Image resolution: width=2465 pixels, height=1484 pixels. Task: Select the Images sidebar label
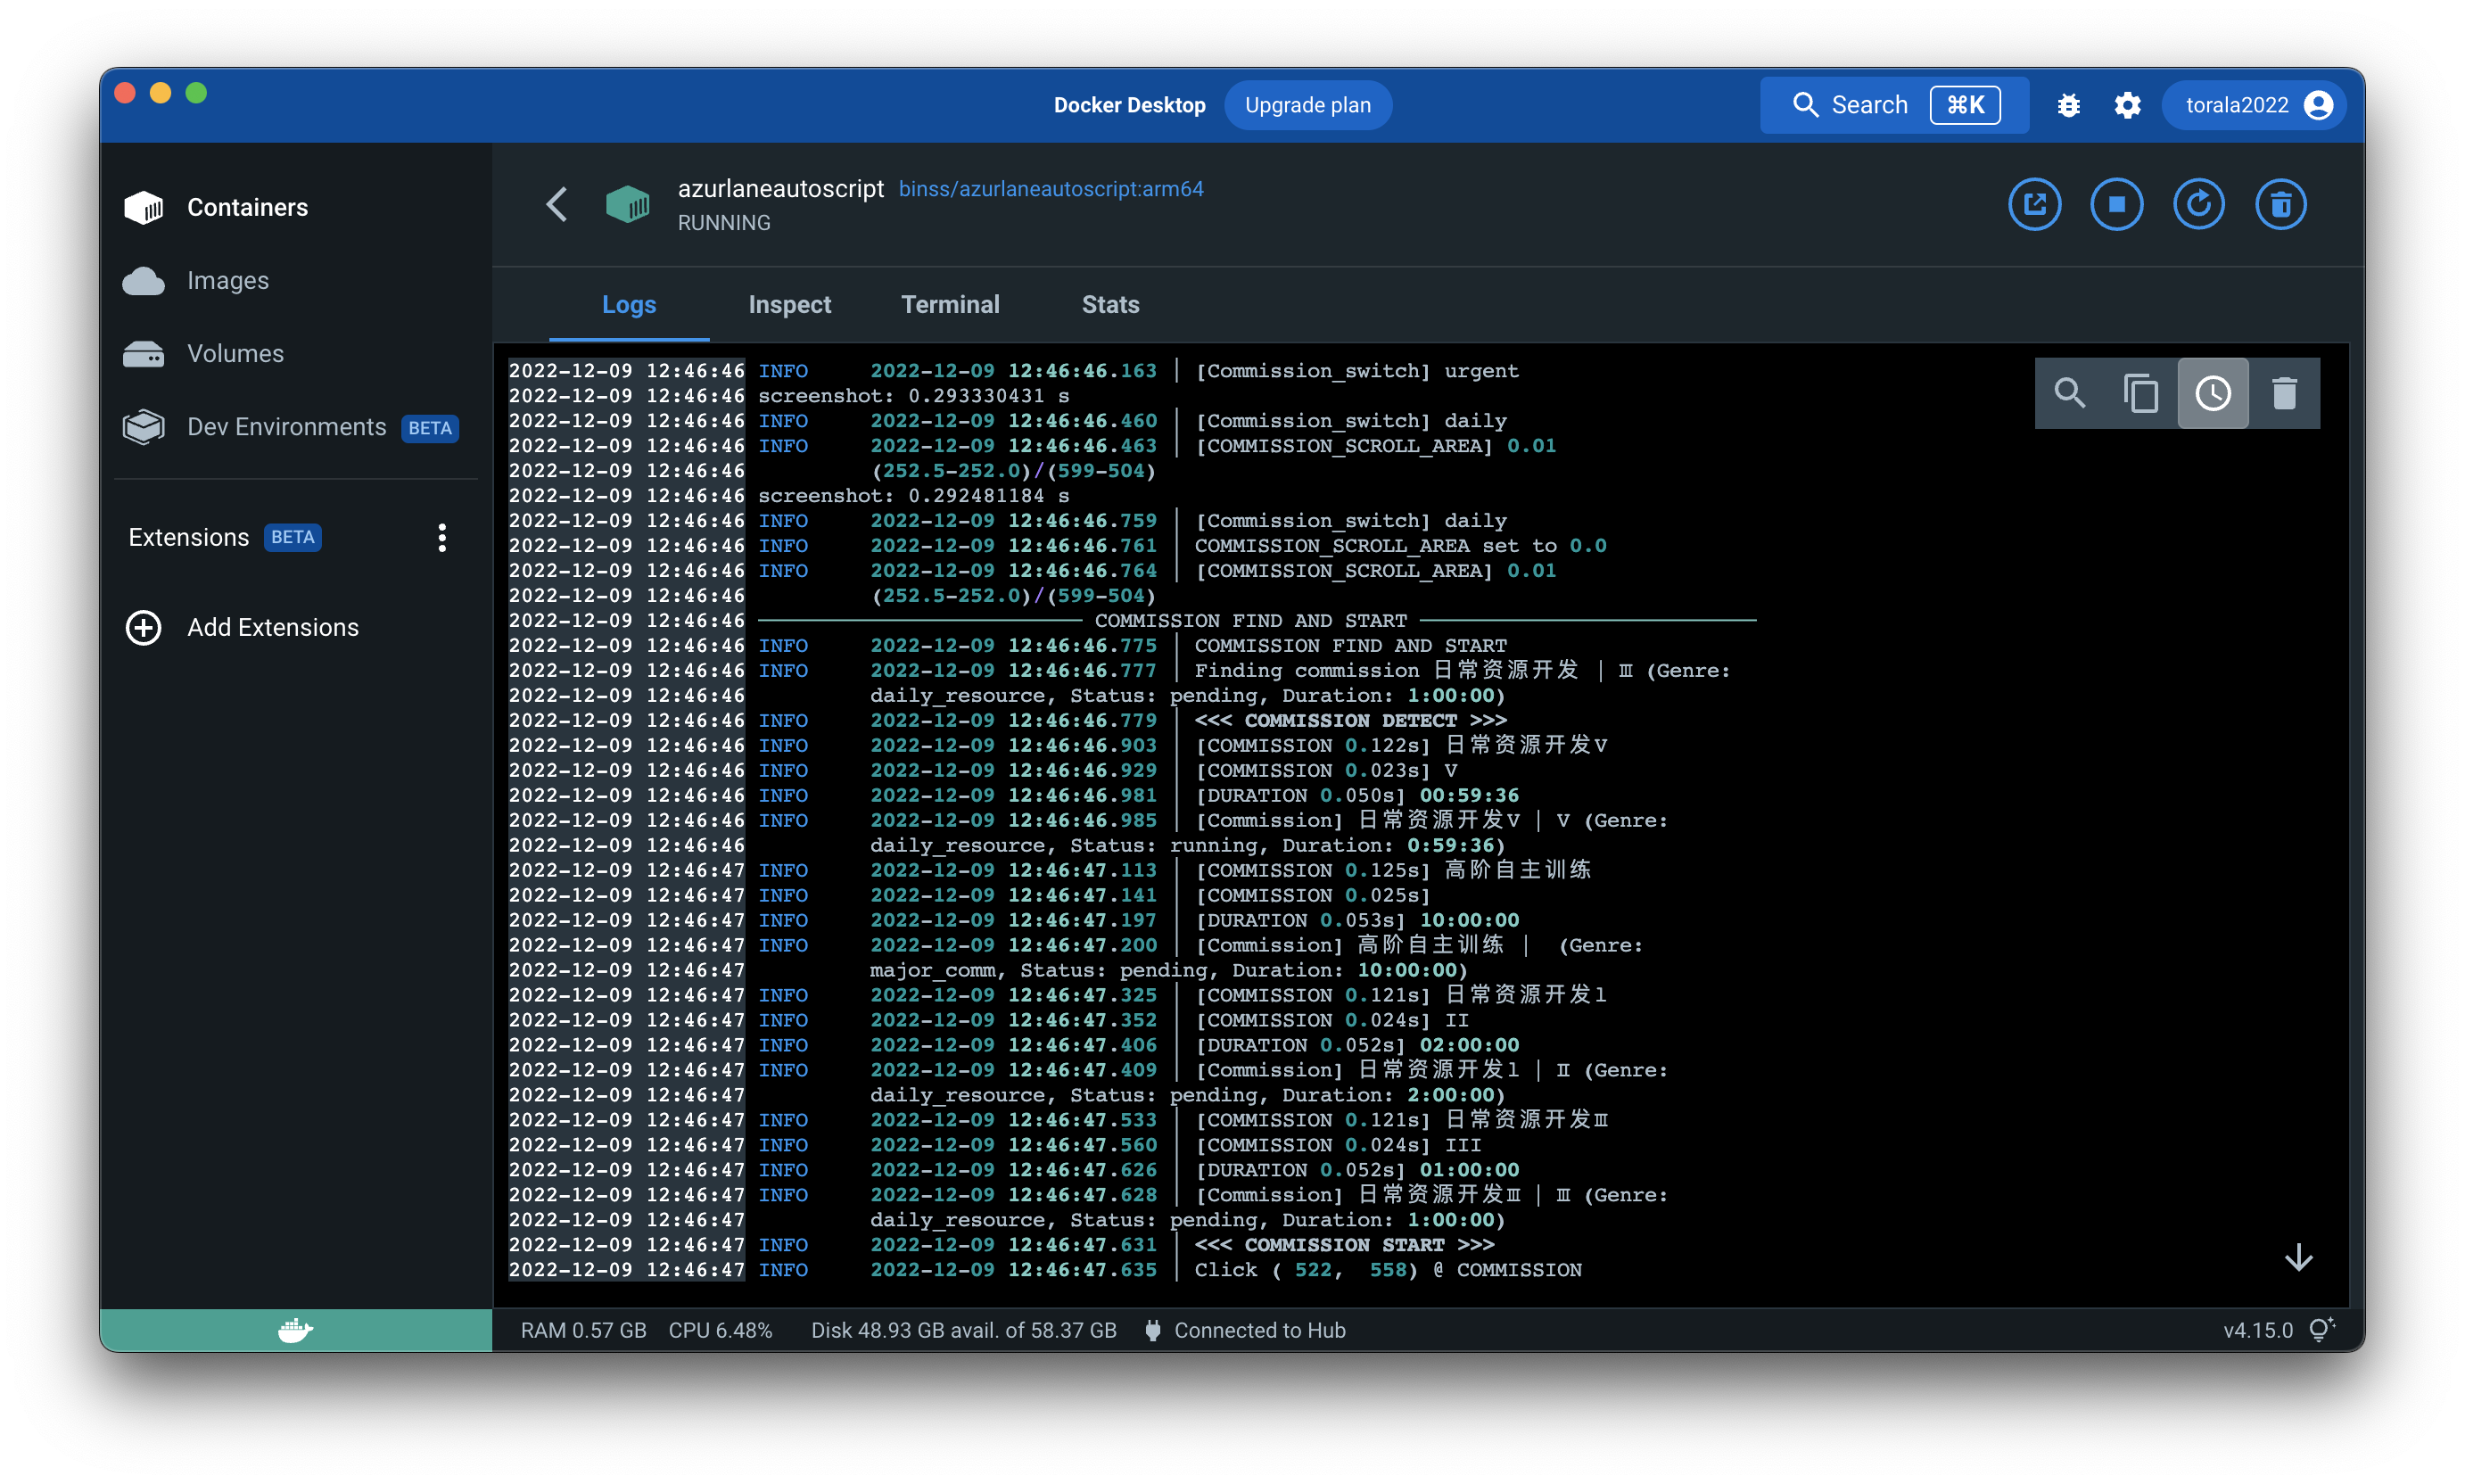[228, 281]
